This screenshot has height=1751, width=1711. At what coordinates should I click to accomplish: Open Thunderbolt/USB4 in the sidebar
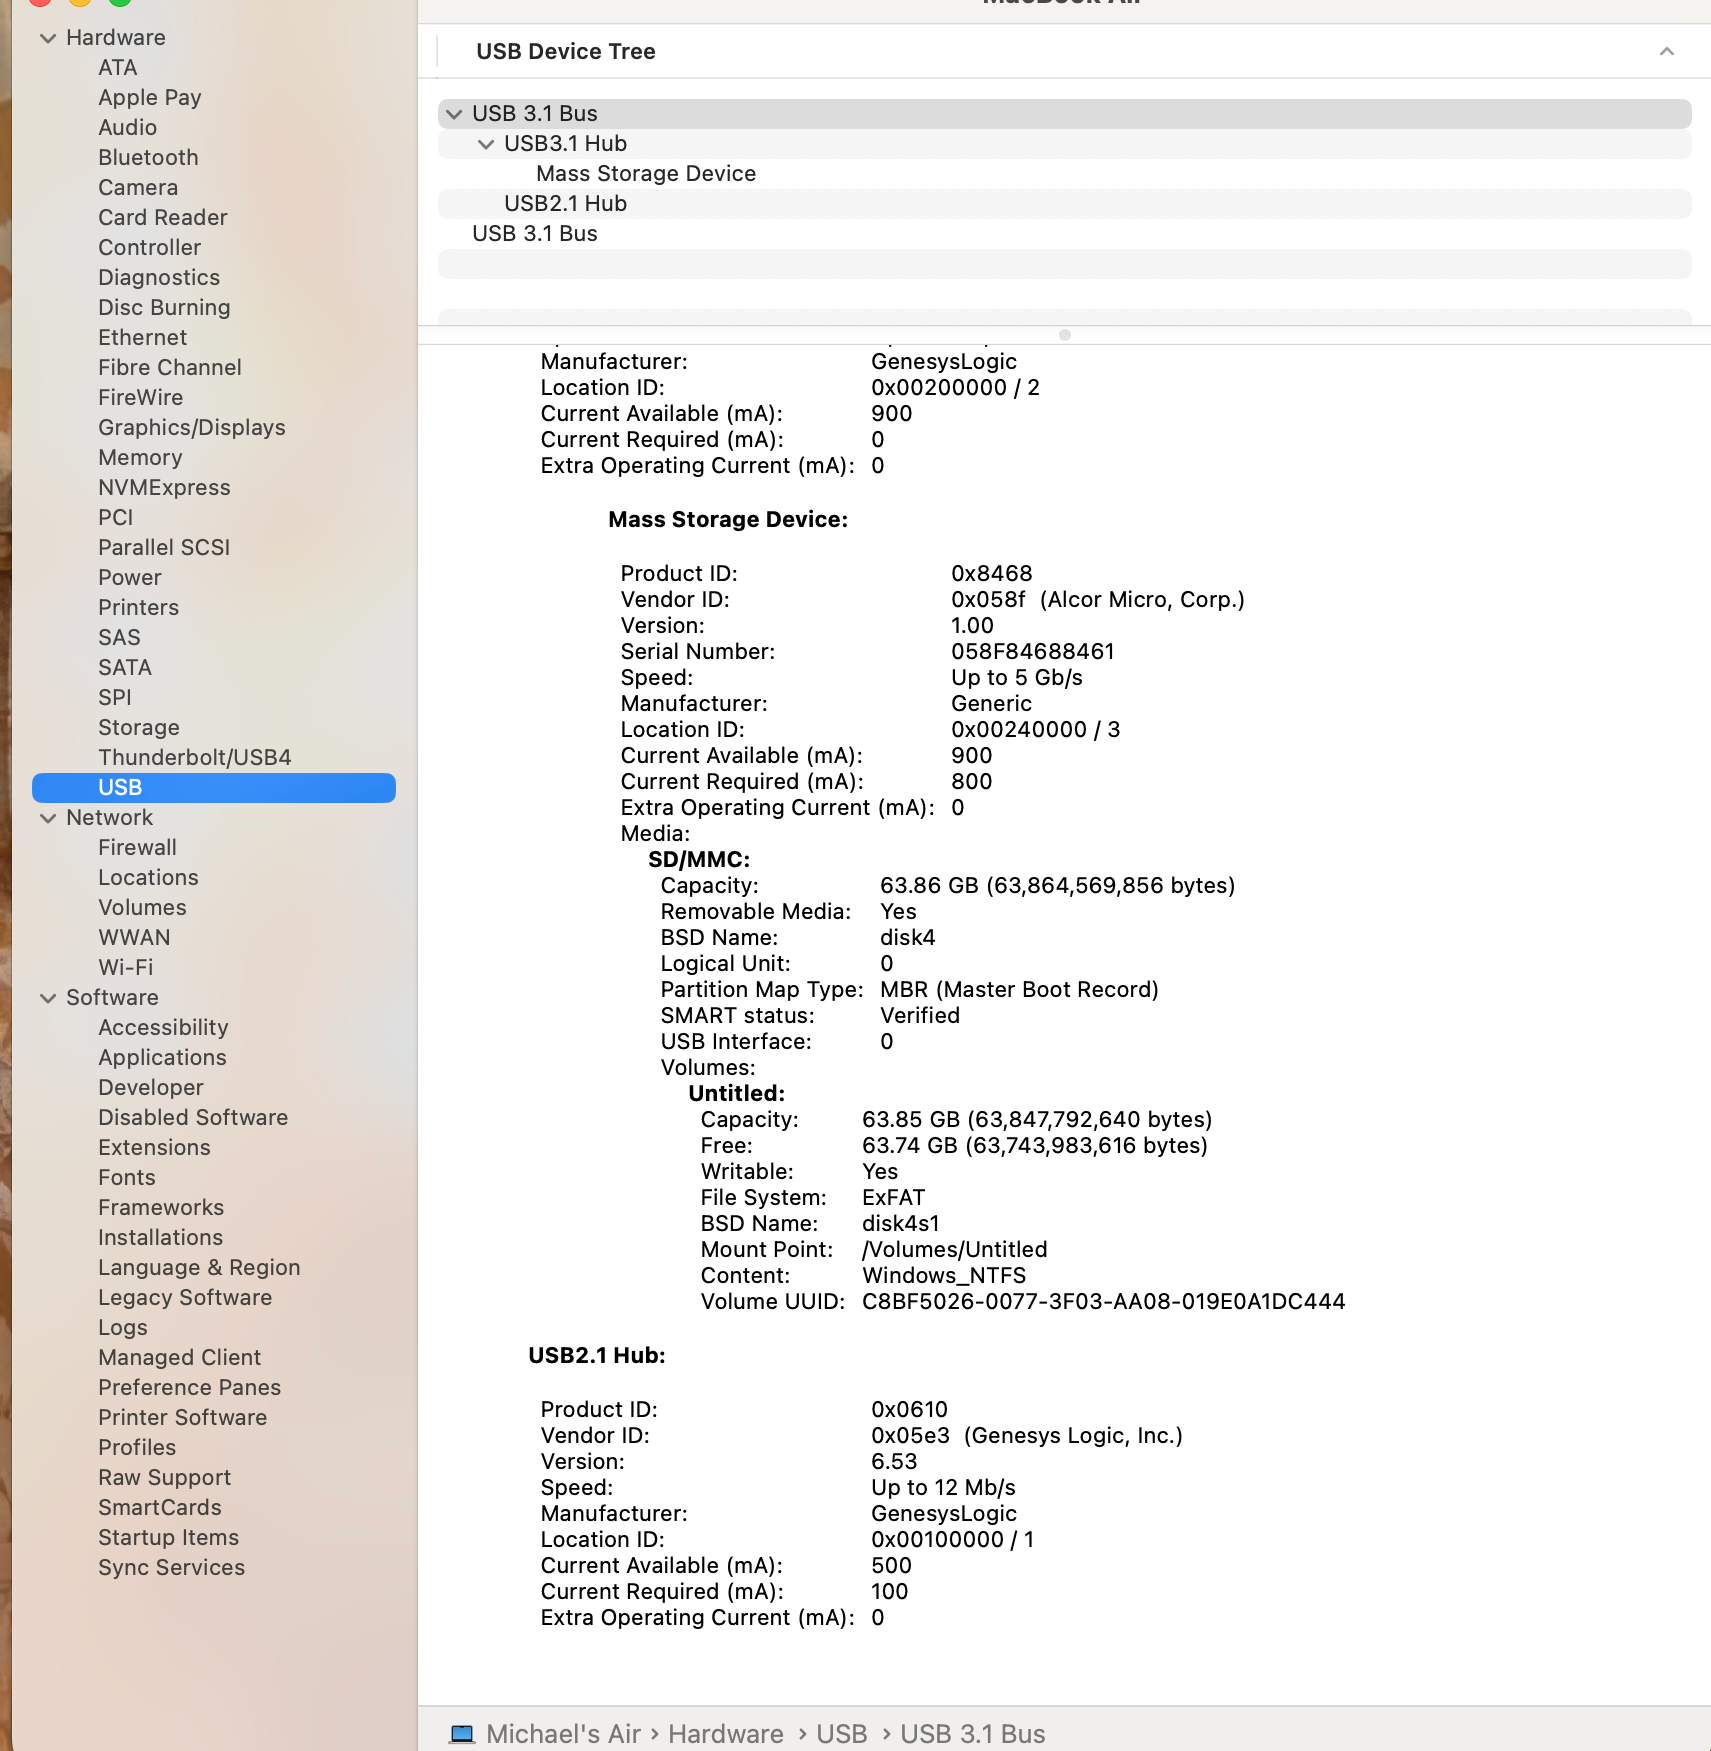[195, 758]
